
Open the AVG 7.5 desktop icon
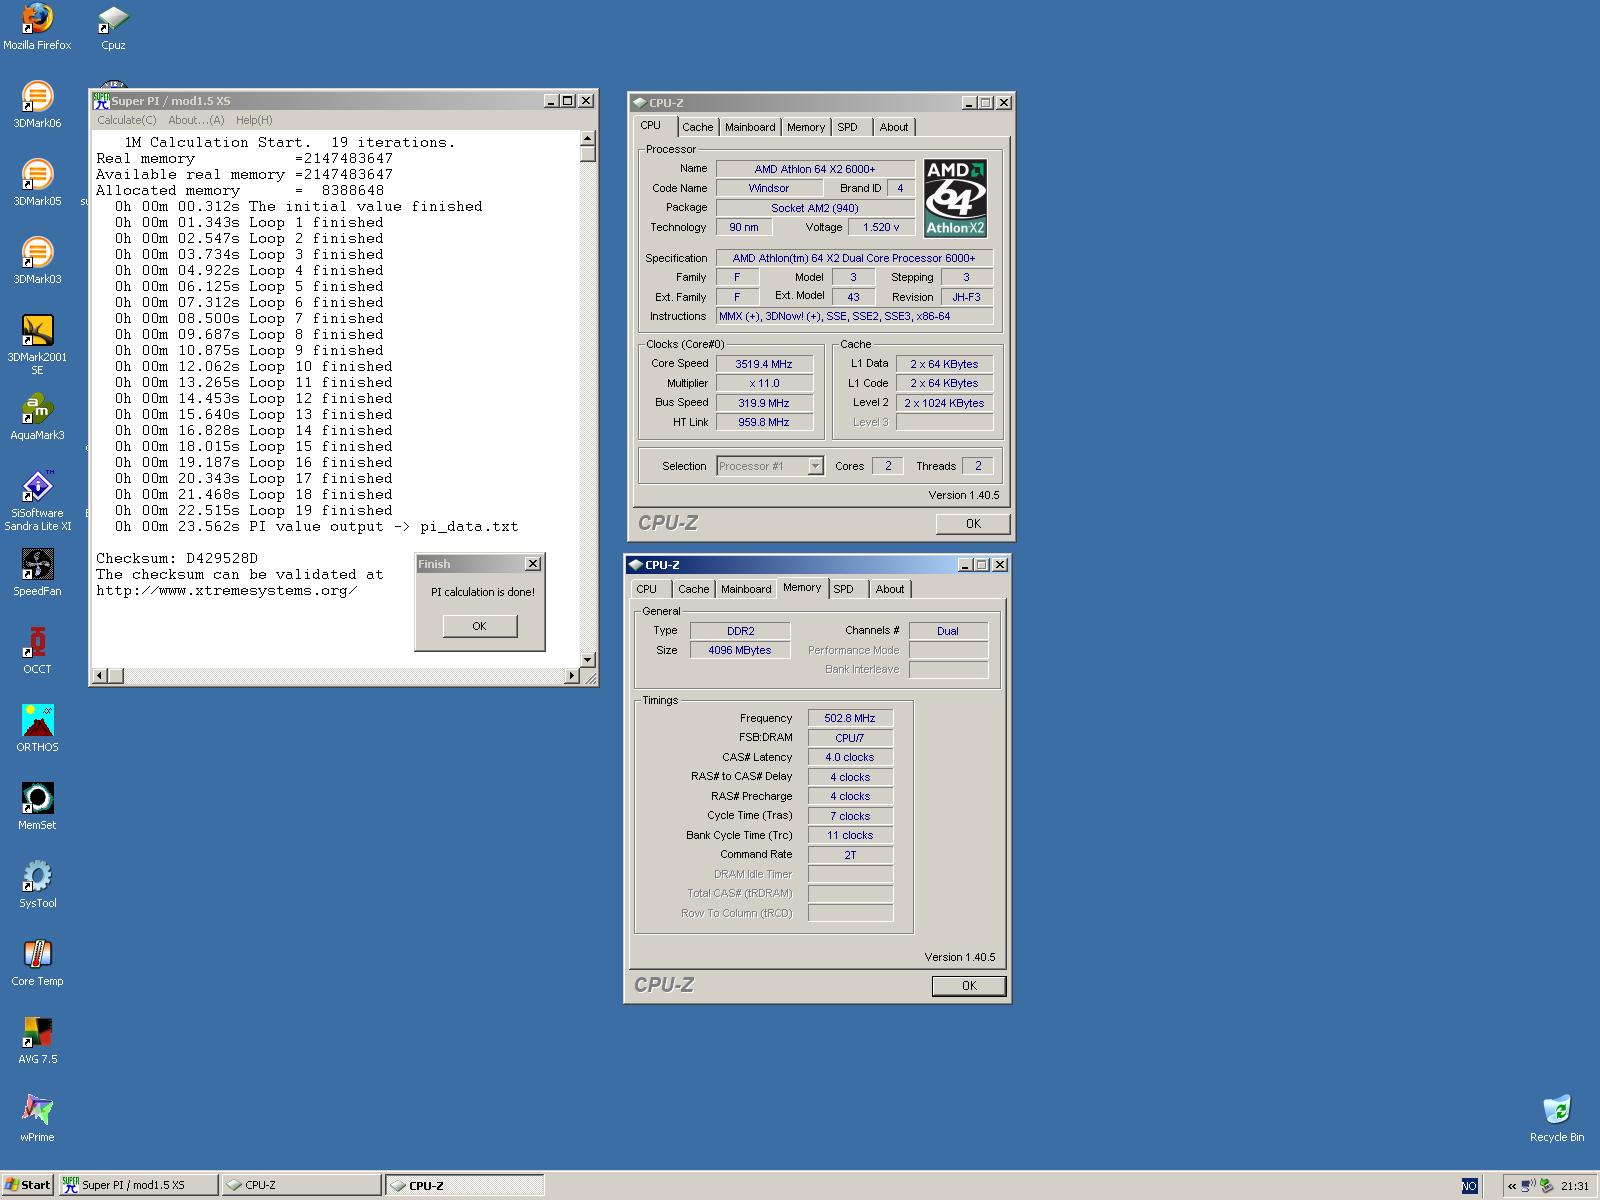click(37, 1041)
